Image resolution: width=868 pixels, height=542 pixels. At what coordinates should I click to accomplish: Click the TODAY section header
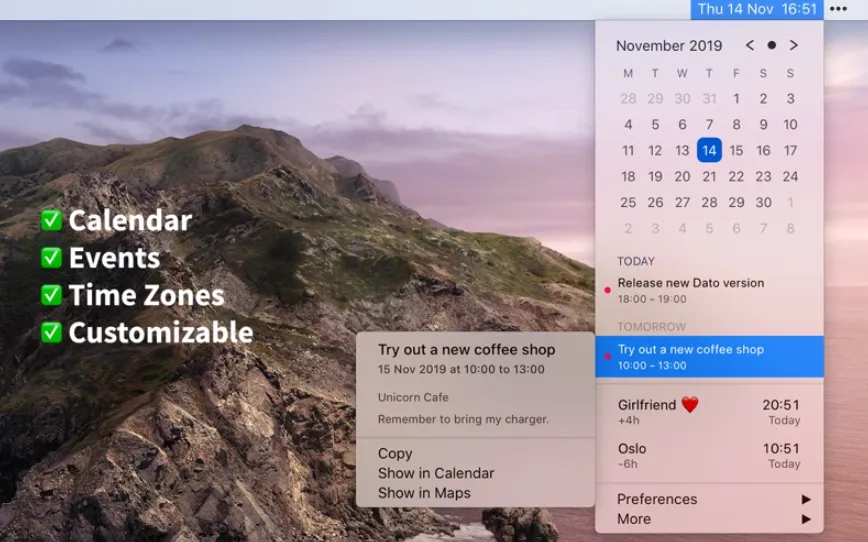[636, 261]
